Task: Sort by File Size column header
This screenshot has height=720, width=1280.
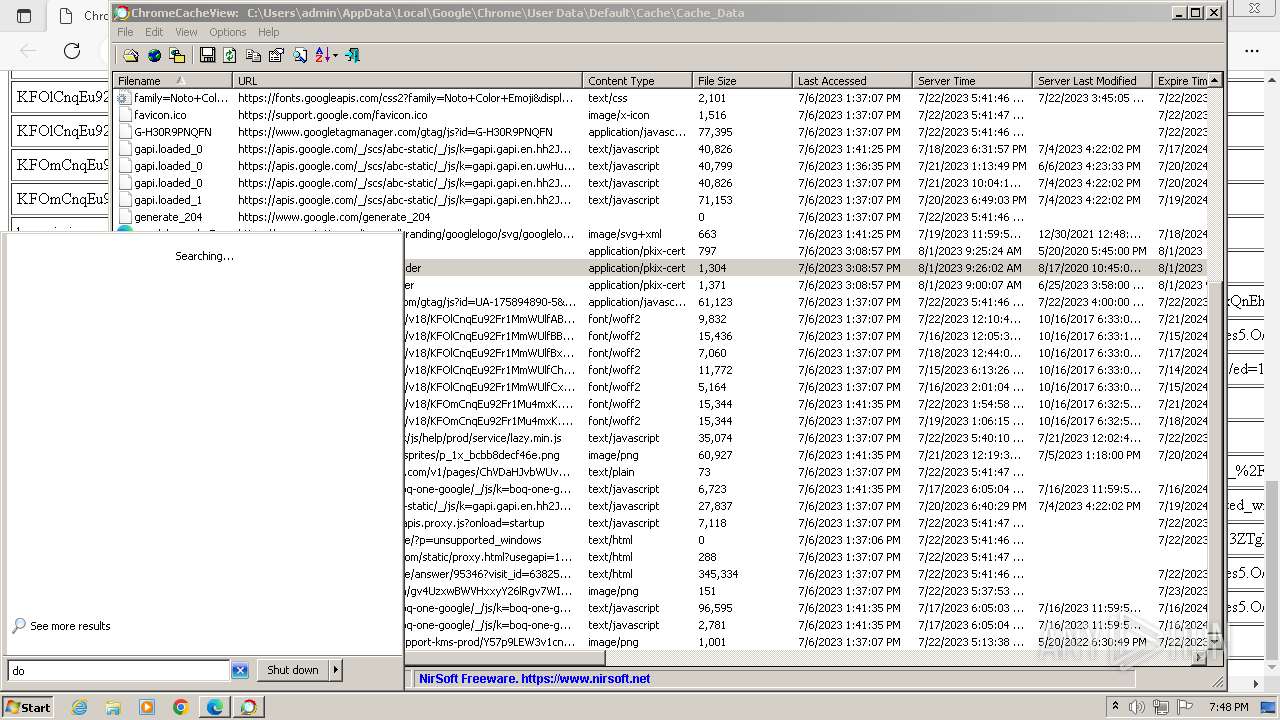Action: [x=742, y=80]
